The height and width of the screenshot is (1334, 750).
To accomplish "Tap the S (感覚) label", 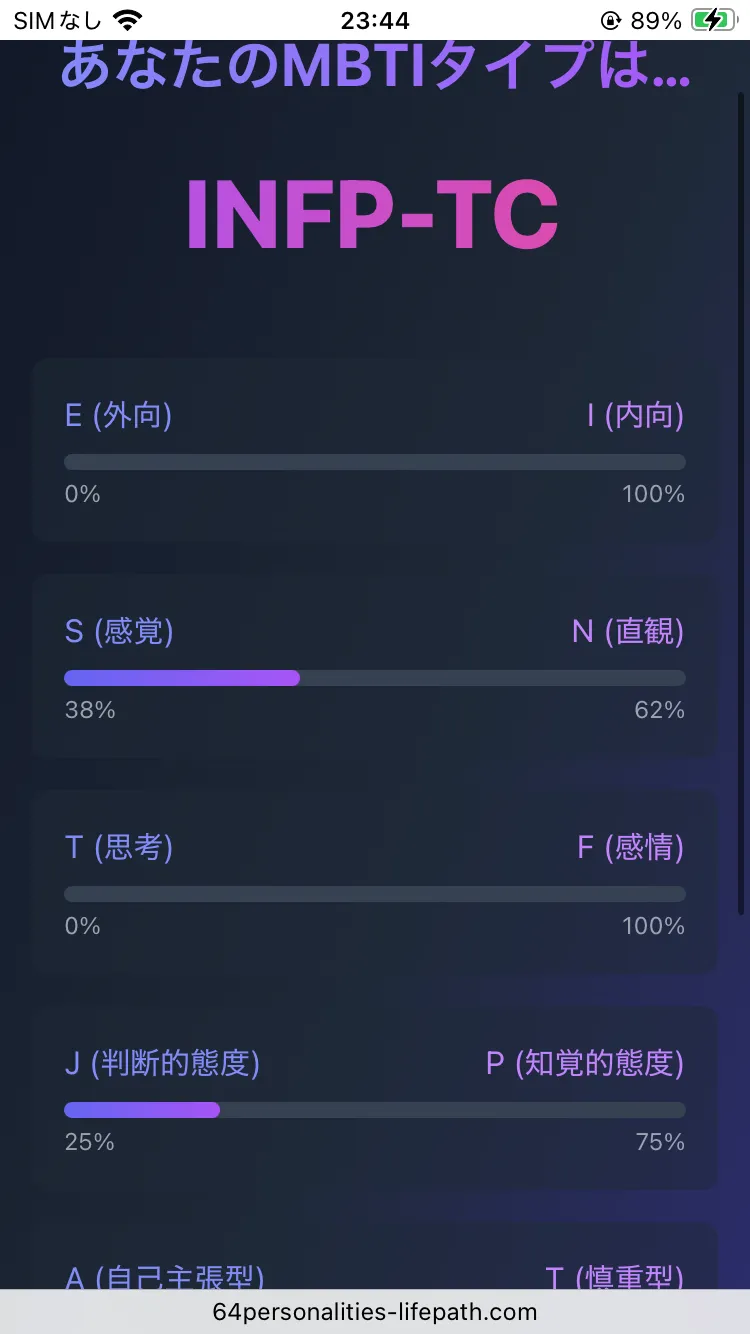I will click(119, 632).
